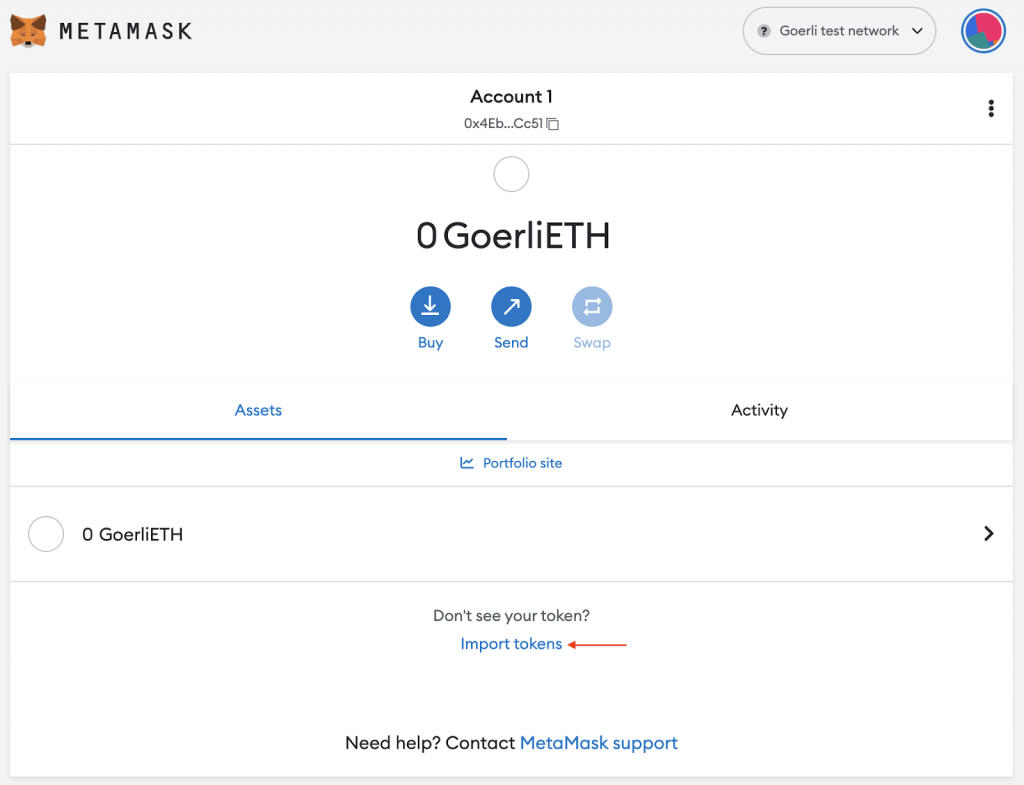This screenshot has height=785, width=1024.
Task: Switch to the Activity tab
Action: tap(759, 410)
